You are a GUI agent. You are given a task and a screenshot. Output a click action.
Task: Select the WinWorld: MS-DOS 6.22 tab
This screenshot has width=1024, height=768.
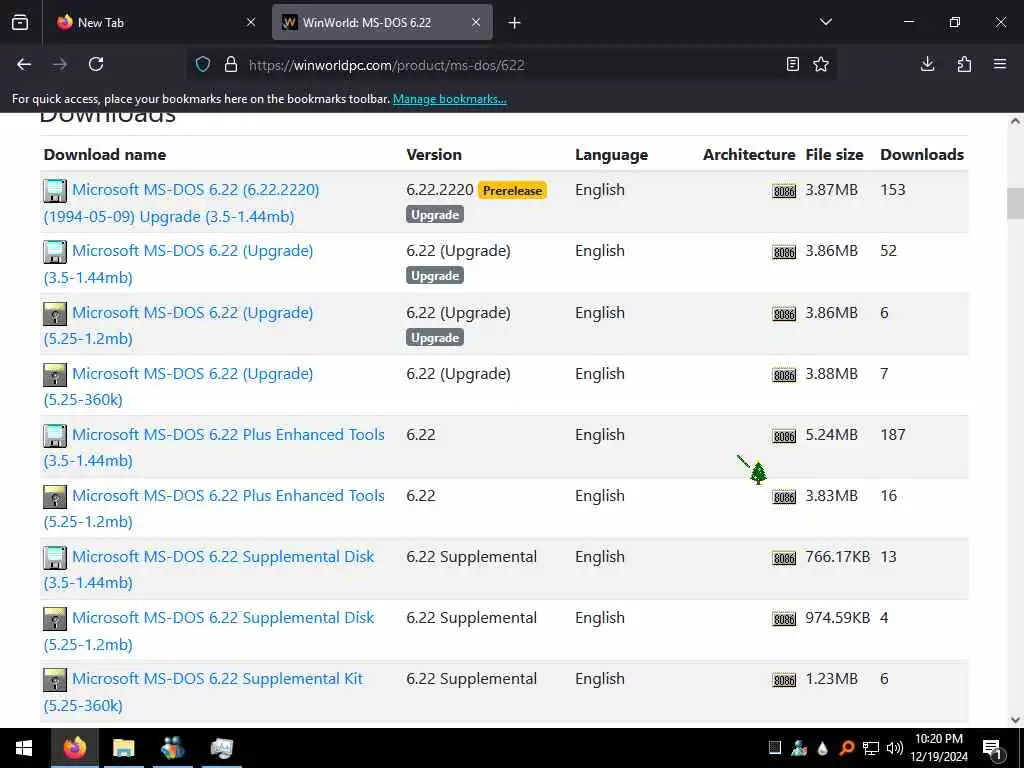382,23
